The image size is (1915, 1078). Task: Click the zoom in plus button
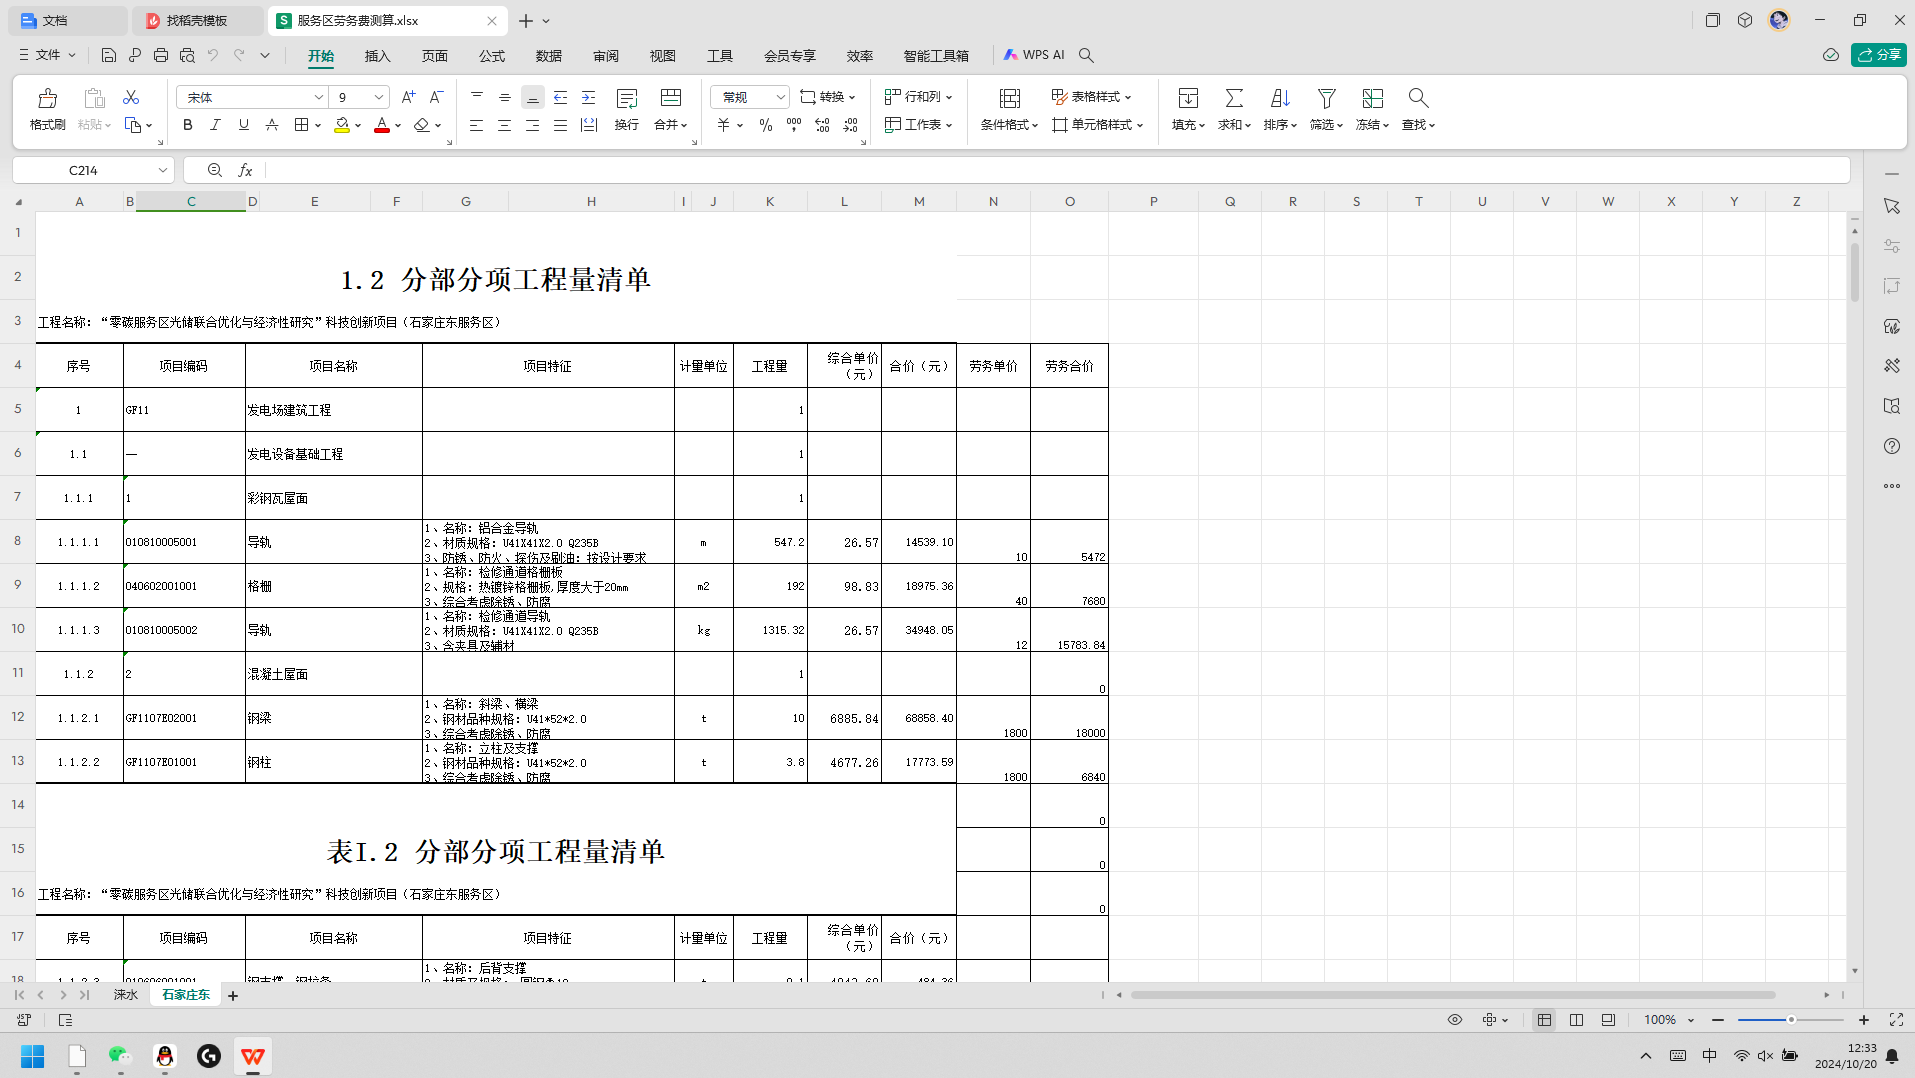tap(1864, 1020)
